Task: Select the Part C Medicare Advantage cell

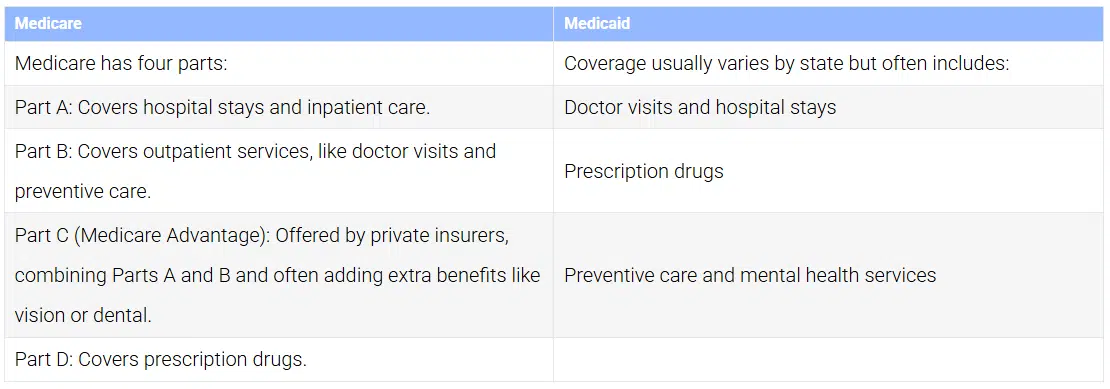Action: [x=279, y=275]
